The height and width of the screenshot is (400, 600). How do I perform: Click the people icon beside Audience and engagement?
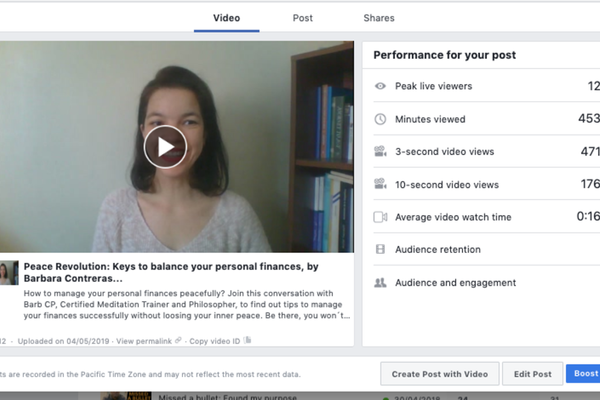coord(380,282)
